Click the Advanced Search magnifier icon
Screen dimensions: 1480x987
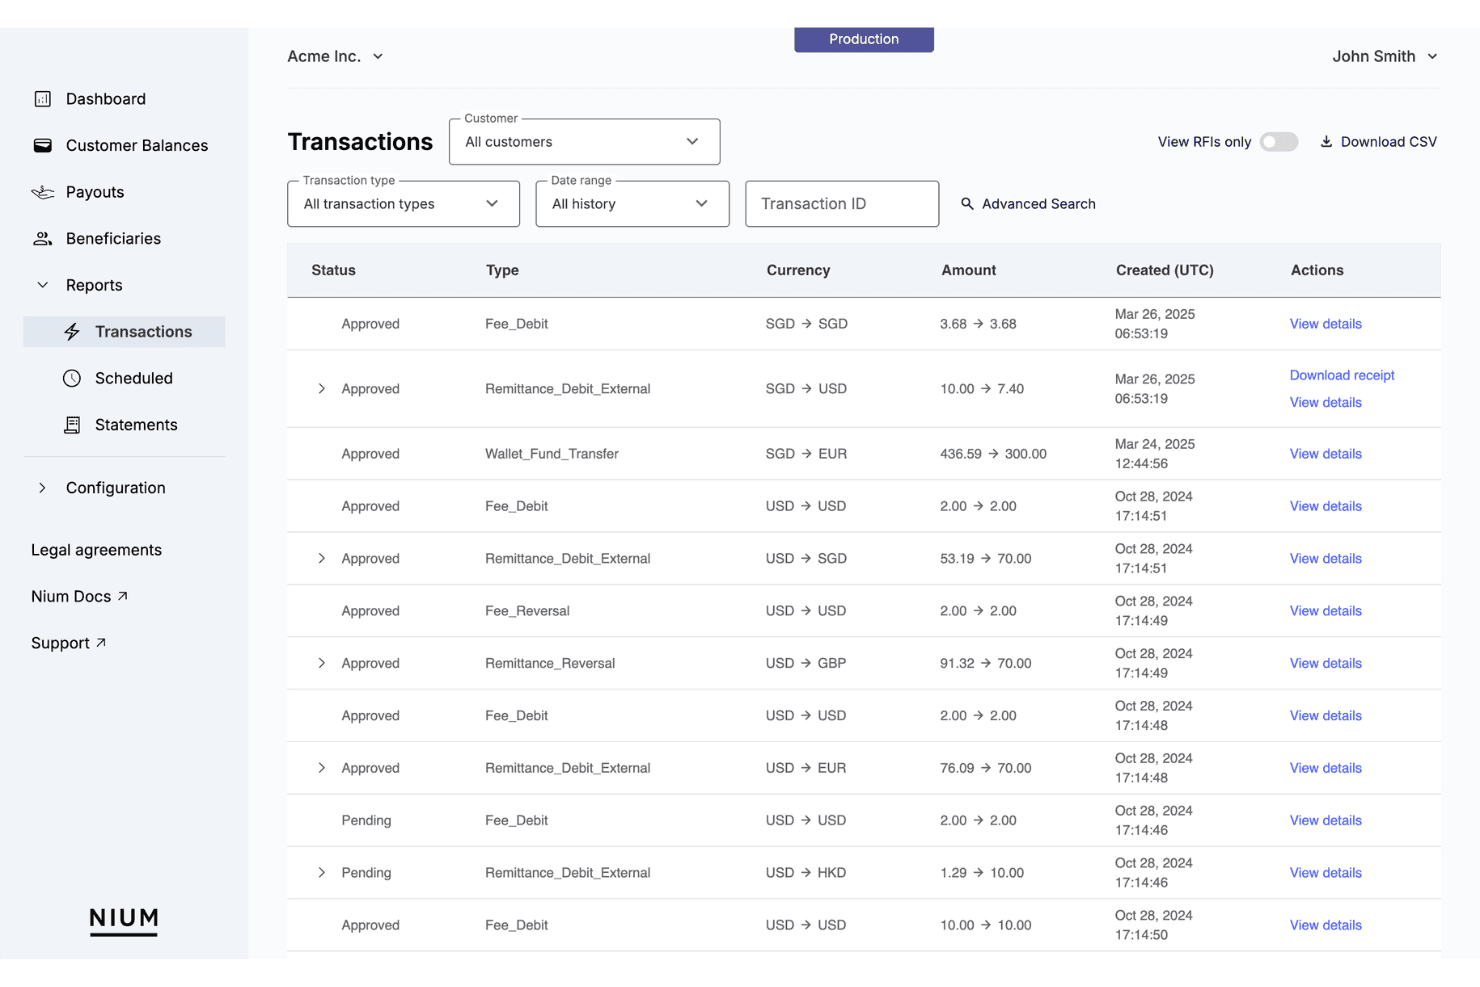pyautogui.click(x=967, y=204)
